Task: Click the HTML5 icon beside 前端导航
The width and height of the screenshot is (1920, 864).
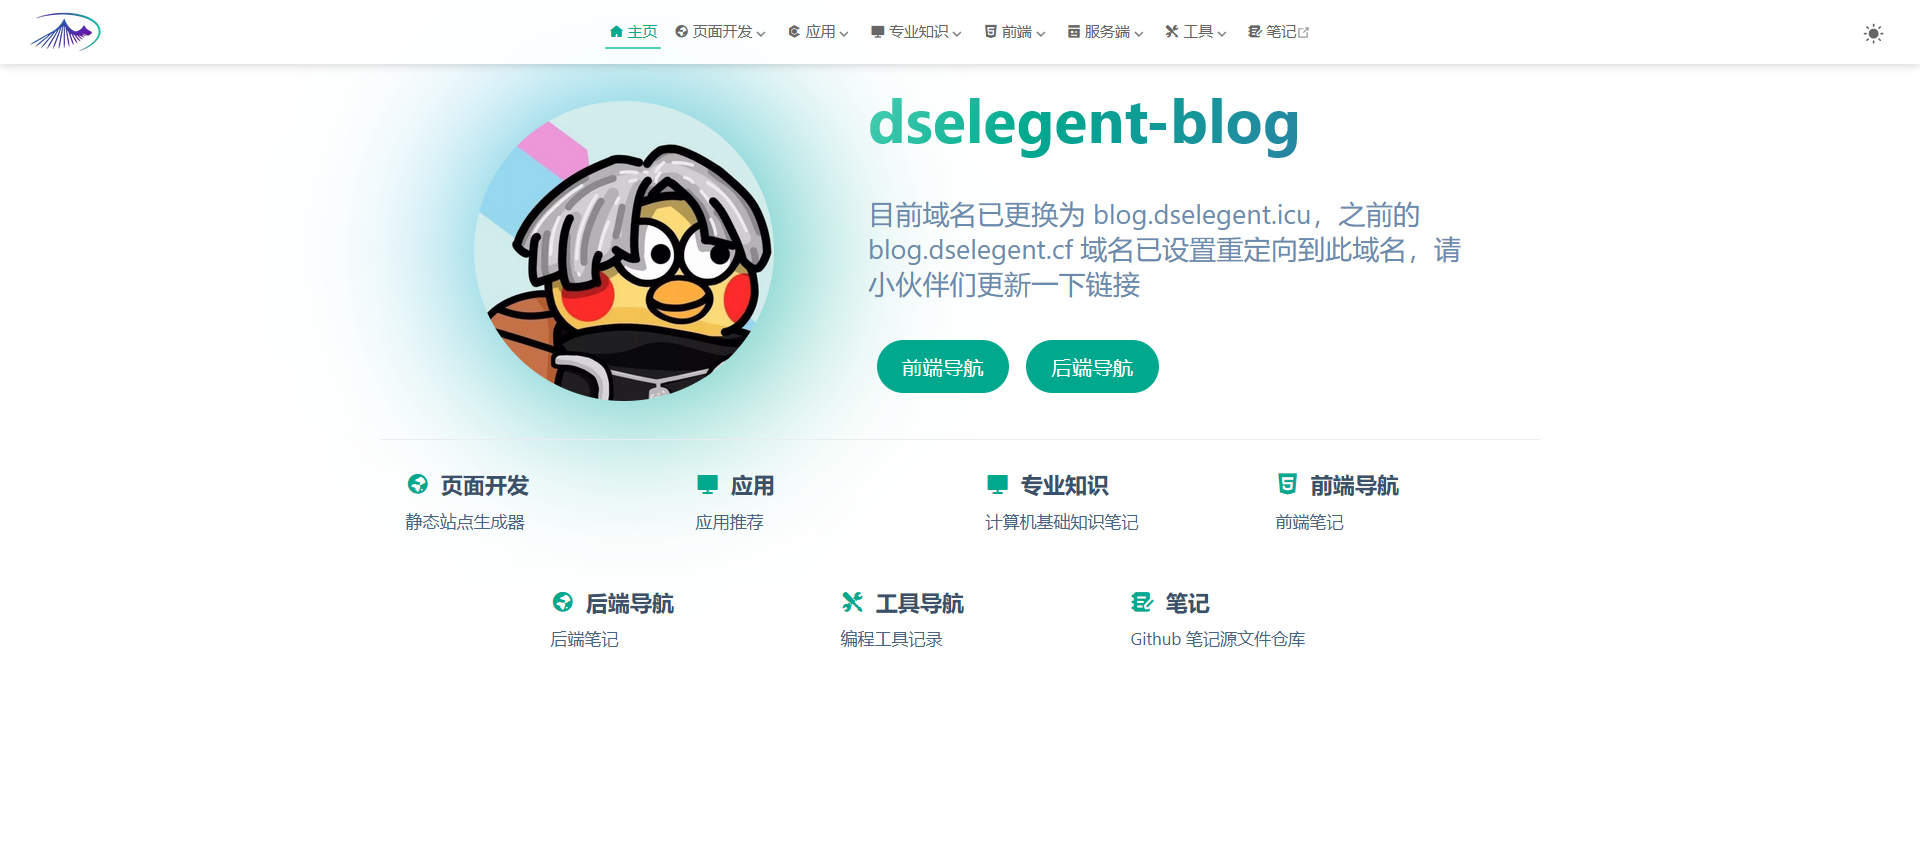Action: 1287,485
